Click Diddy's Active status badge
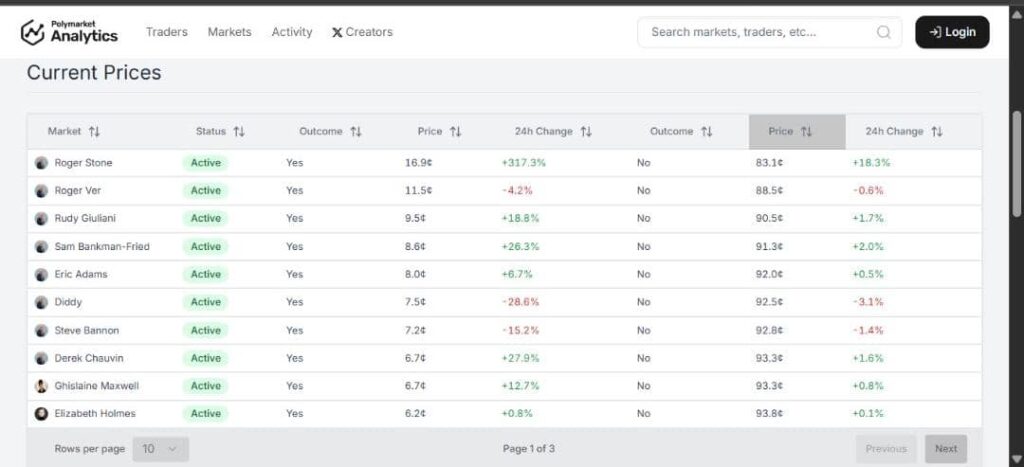Screen dimensions: 1024x467 coord(206,302)
